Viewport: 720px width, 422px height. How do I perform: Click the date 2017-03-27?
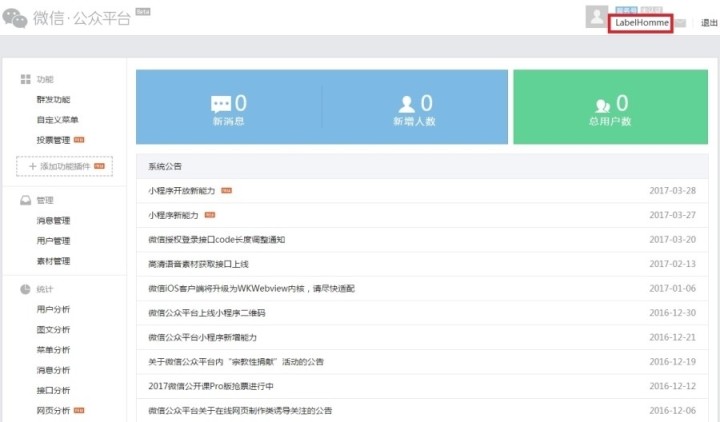coord(672,215)
